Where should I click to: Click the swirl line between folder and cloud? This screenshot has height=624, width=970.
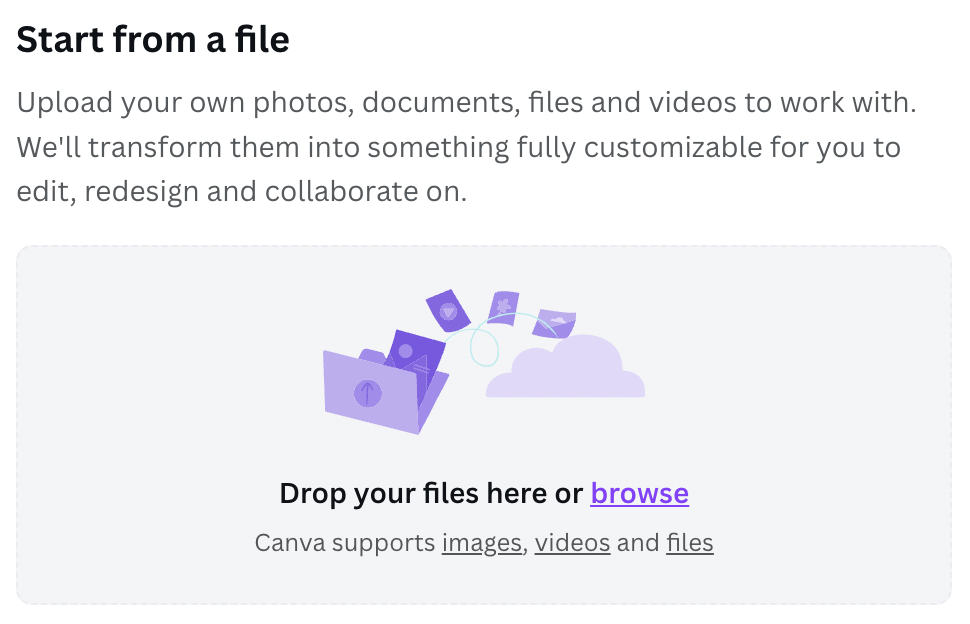coord(484,346)
